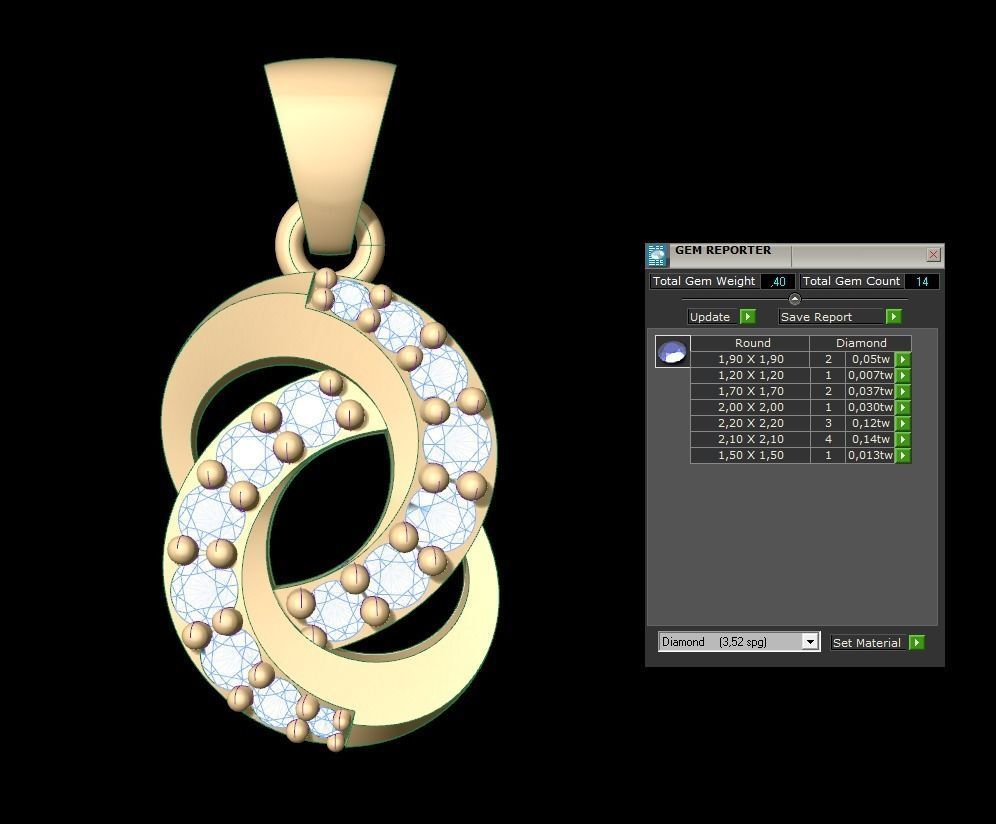Screen dimensions: 996x824
Task: Click the Total Gem Count value 14
Action: click(922, 281)
